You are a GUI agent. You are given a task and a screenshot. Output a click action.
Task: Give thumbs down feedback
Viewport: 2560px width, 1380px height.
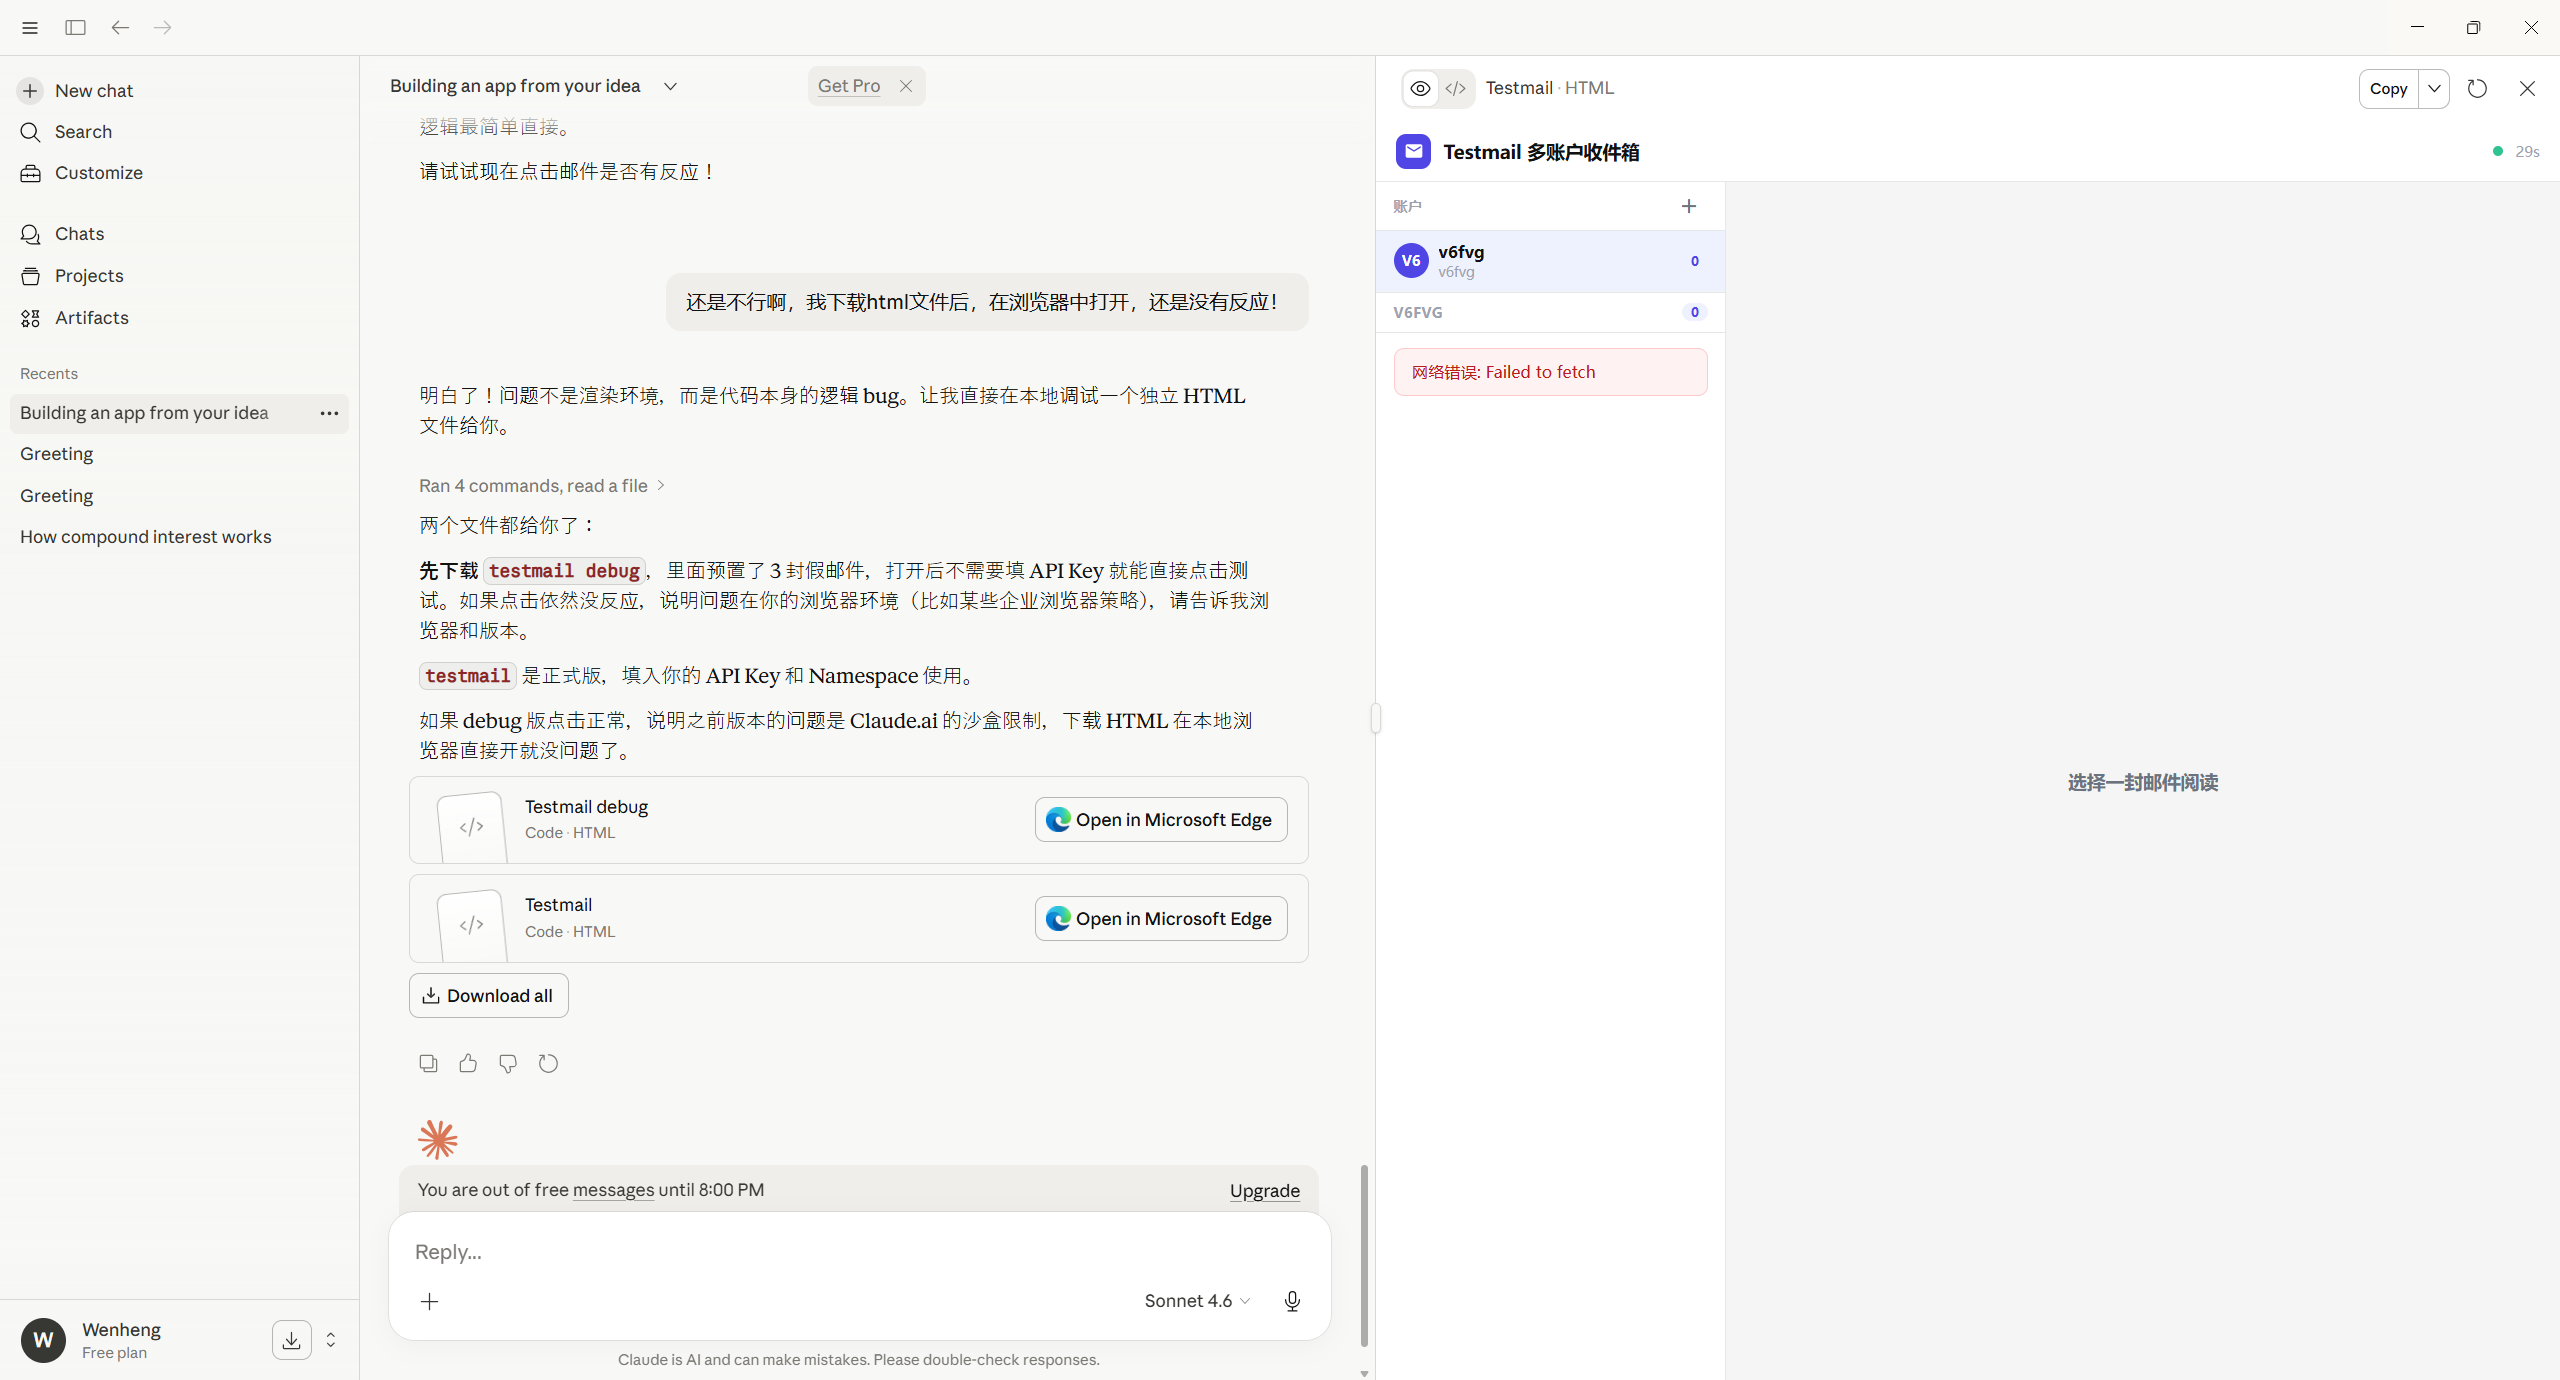point(508,1064)
